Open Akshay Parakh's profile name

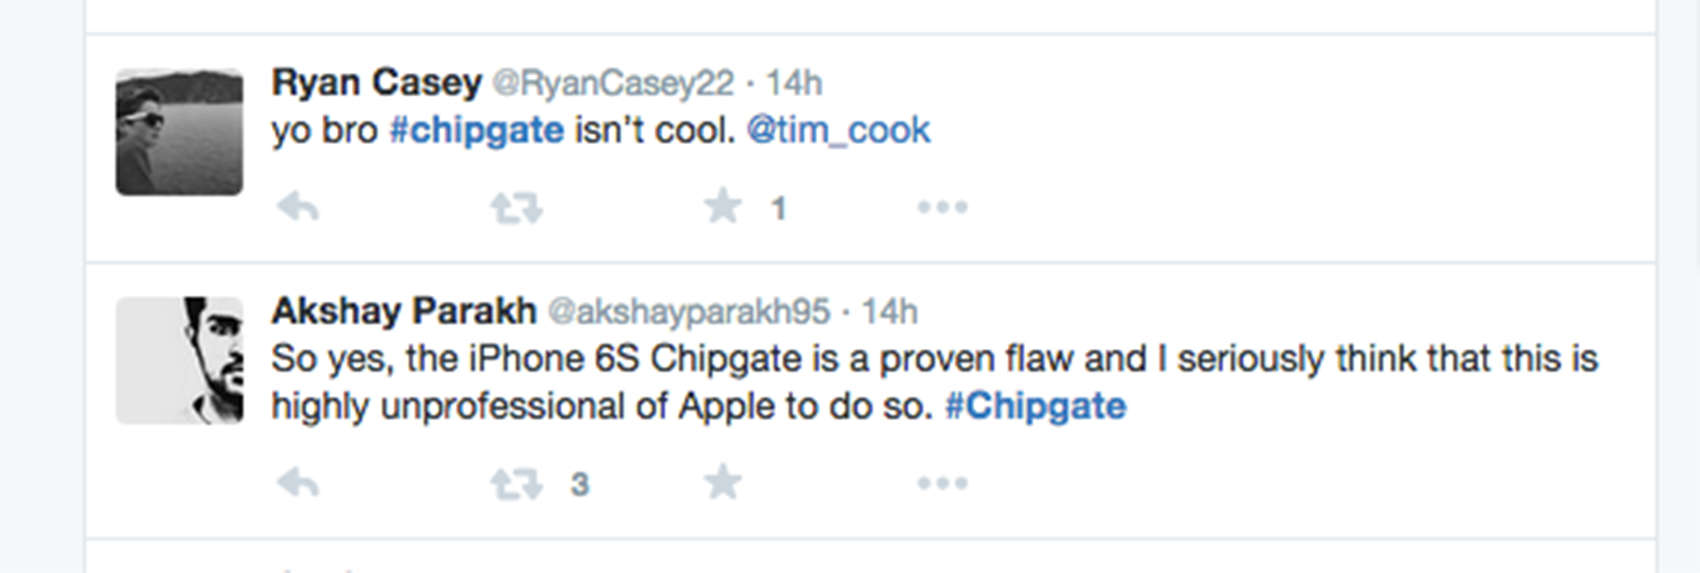404,311
